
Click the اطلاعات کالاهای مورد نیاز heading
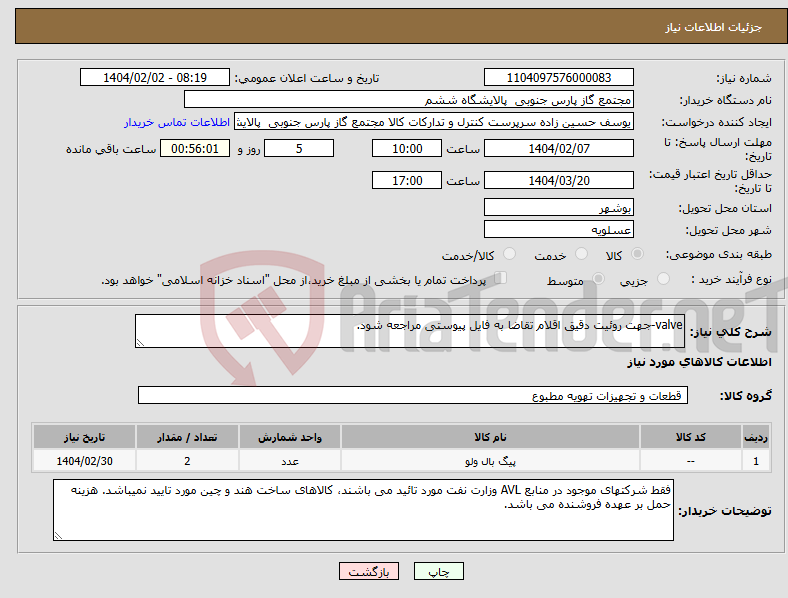699,362
